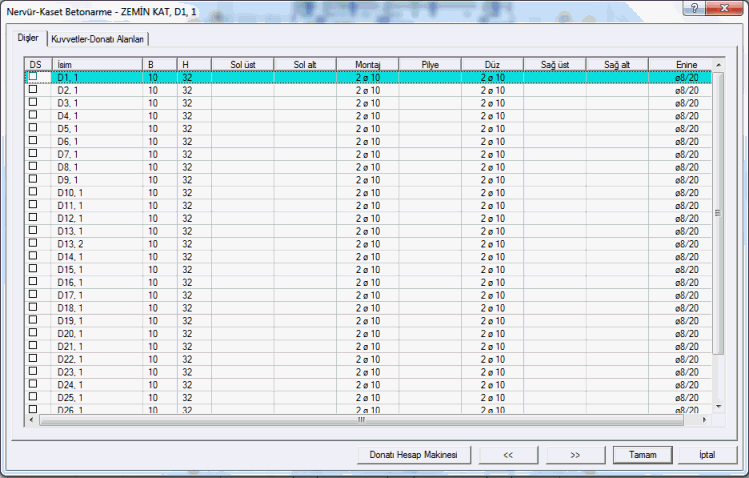
Task: Confirm with the Tamam button
Action: [x=642, y=455]
